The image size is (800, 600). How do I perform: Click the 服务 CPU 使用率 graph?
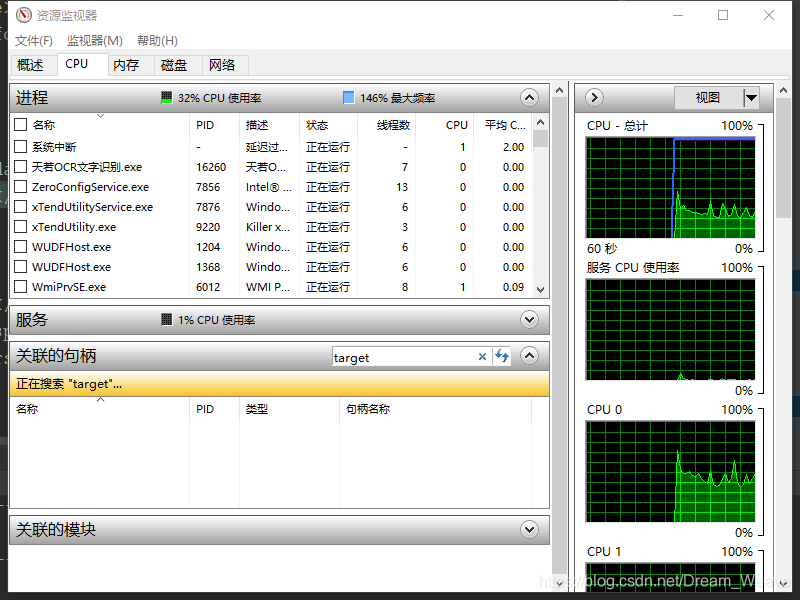[671, 330]
